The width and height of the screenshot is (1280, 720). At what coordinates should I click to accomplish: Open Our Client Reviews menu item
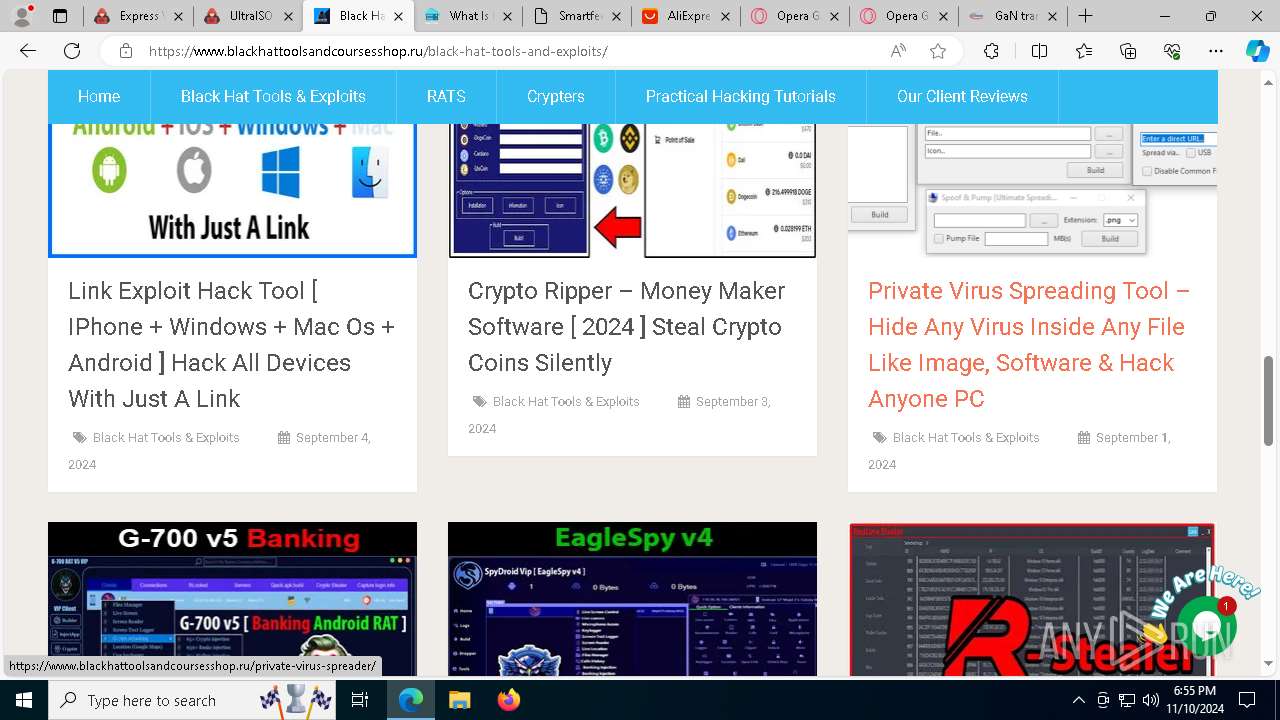coord(962,96)
